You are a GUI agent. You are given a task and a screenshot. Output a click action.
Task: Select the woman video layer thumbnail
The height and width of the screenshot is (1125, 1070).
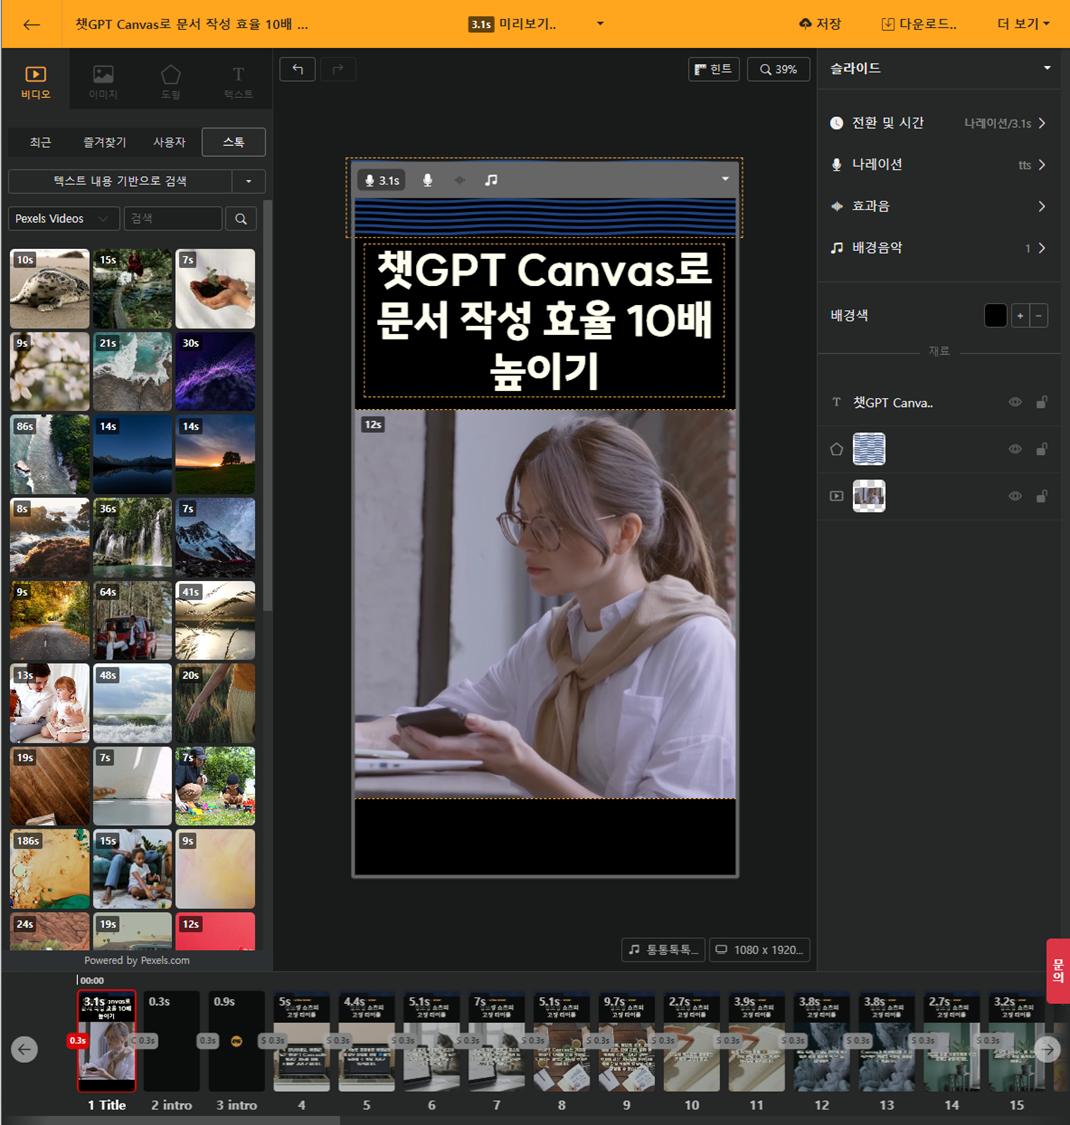pyautogui.click(x=868, y=496)
